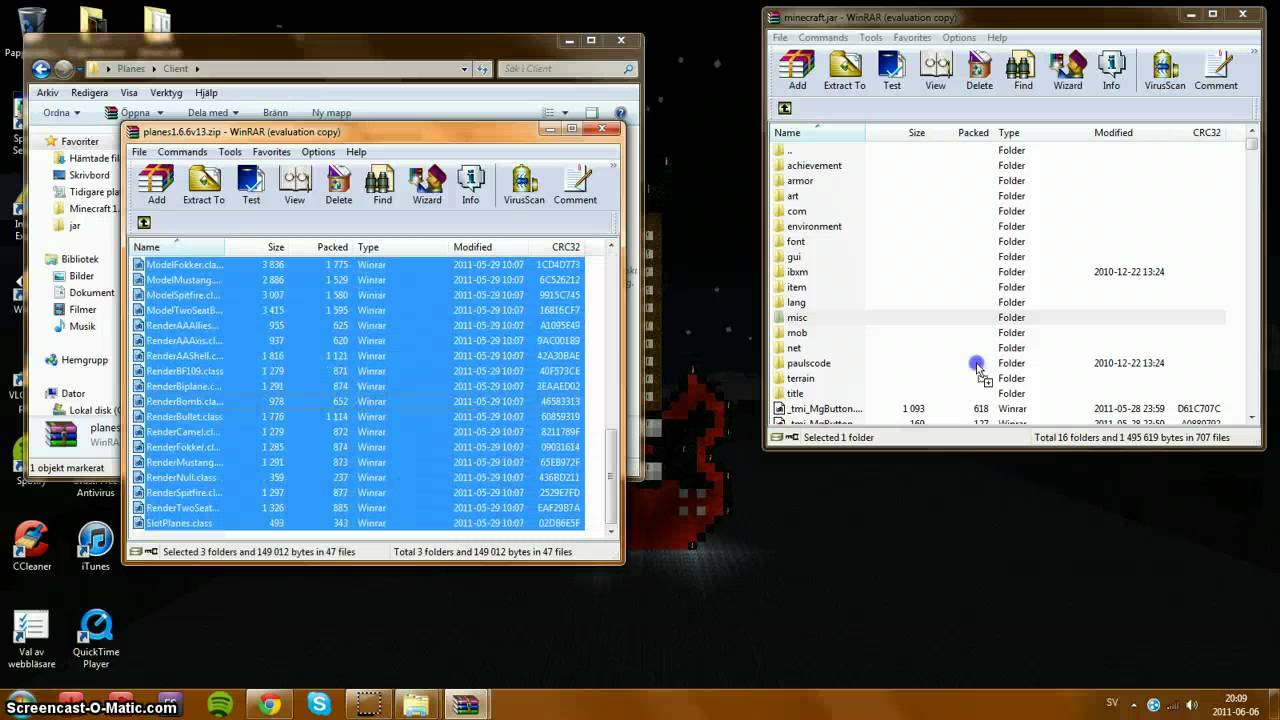
Task: Open view options dropdown arrow in Explorer
Action: click(565, 113)
